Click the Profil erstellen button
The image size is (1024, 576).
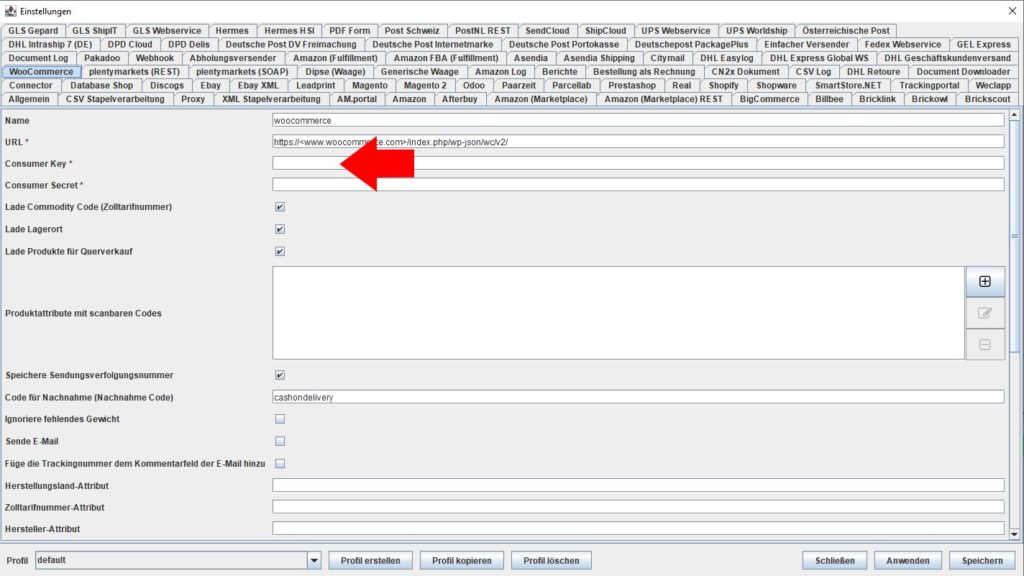(370, 560)
